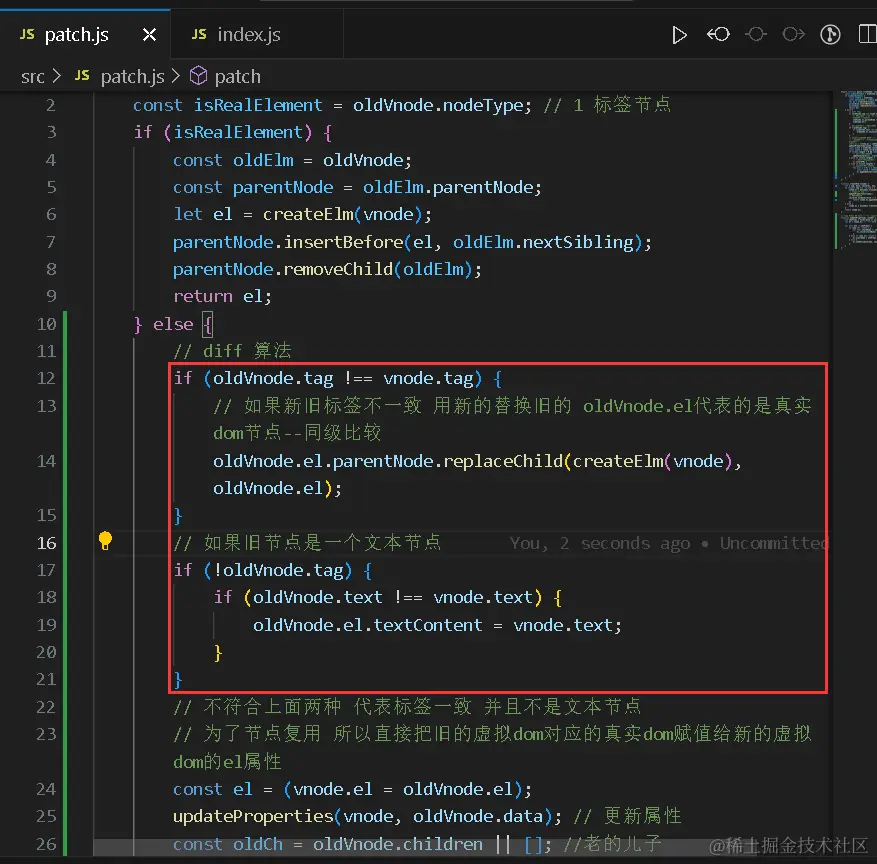The height and width of the screenshot is (864, 877).
Task: Open the patch.js breadcrumb dropdown
Action: click(132, 77)
